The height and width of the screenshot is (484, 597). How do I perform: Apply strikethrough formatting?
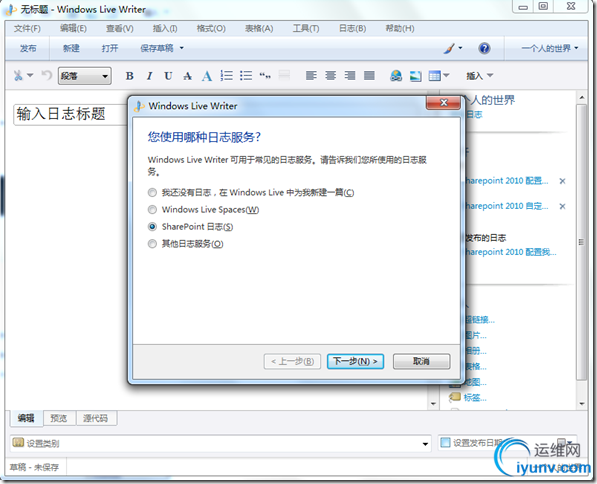[x=187, y=76]
